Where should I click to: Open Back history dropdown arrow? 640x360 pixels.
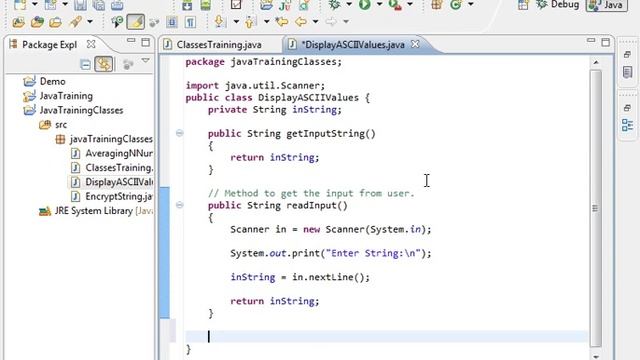coord(315,22)
